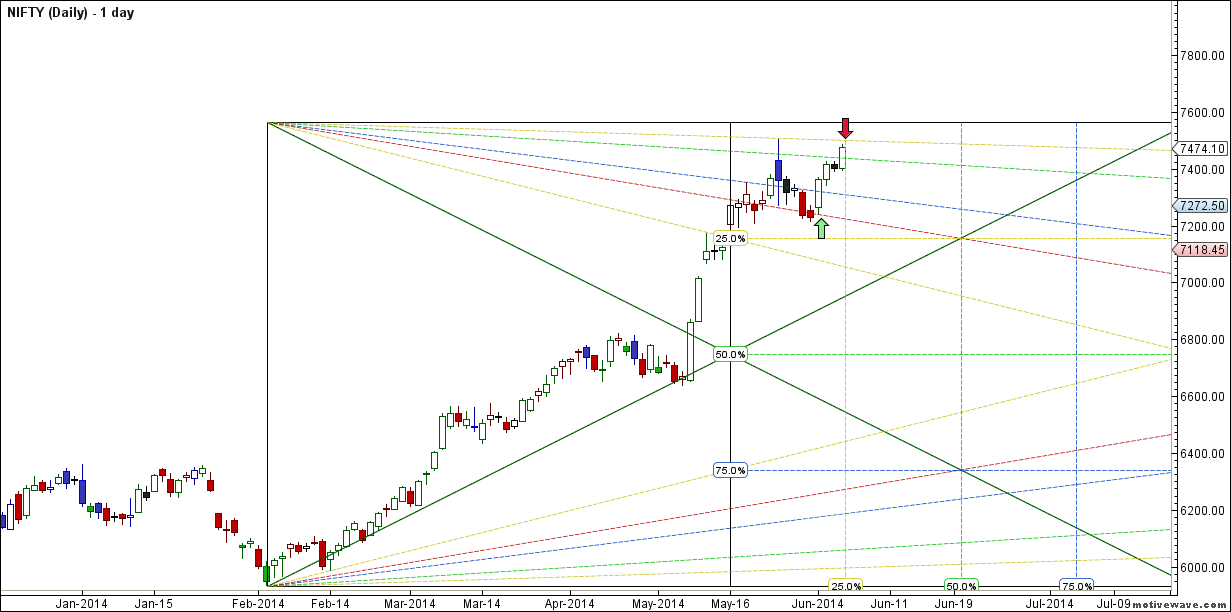Screen dimensions: 1231x612
Task: Select the red 7118.45 price tag
Action: [x=1202, y=249]
